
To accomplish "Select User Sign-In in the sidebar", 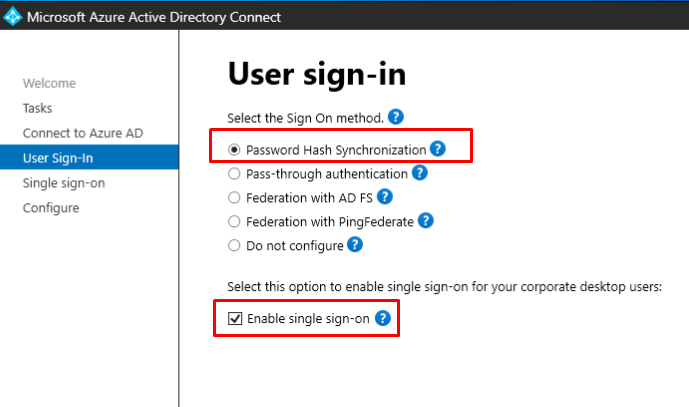I will click(x=58, y=158).
